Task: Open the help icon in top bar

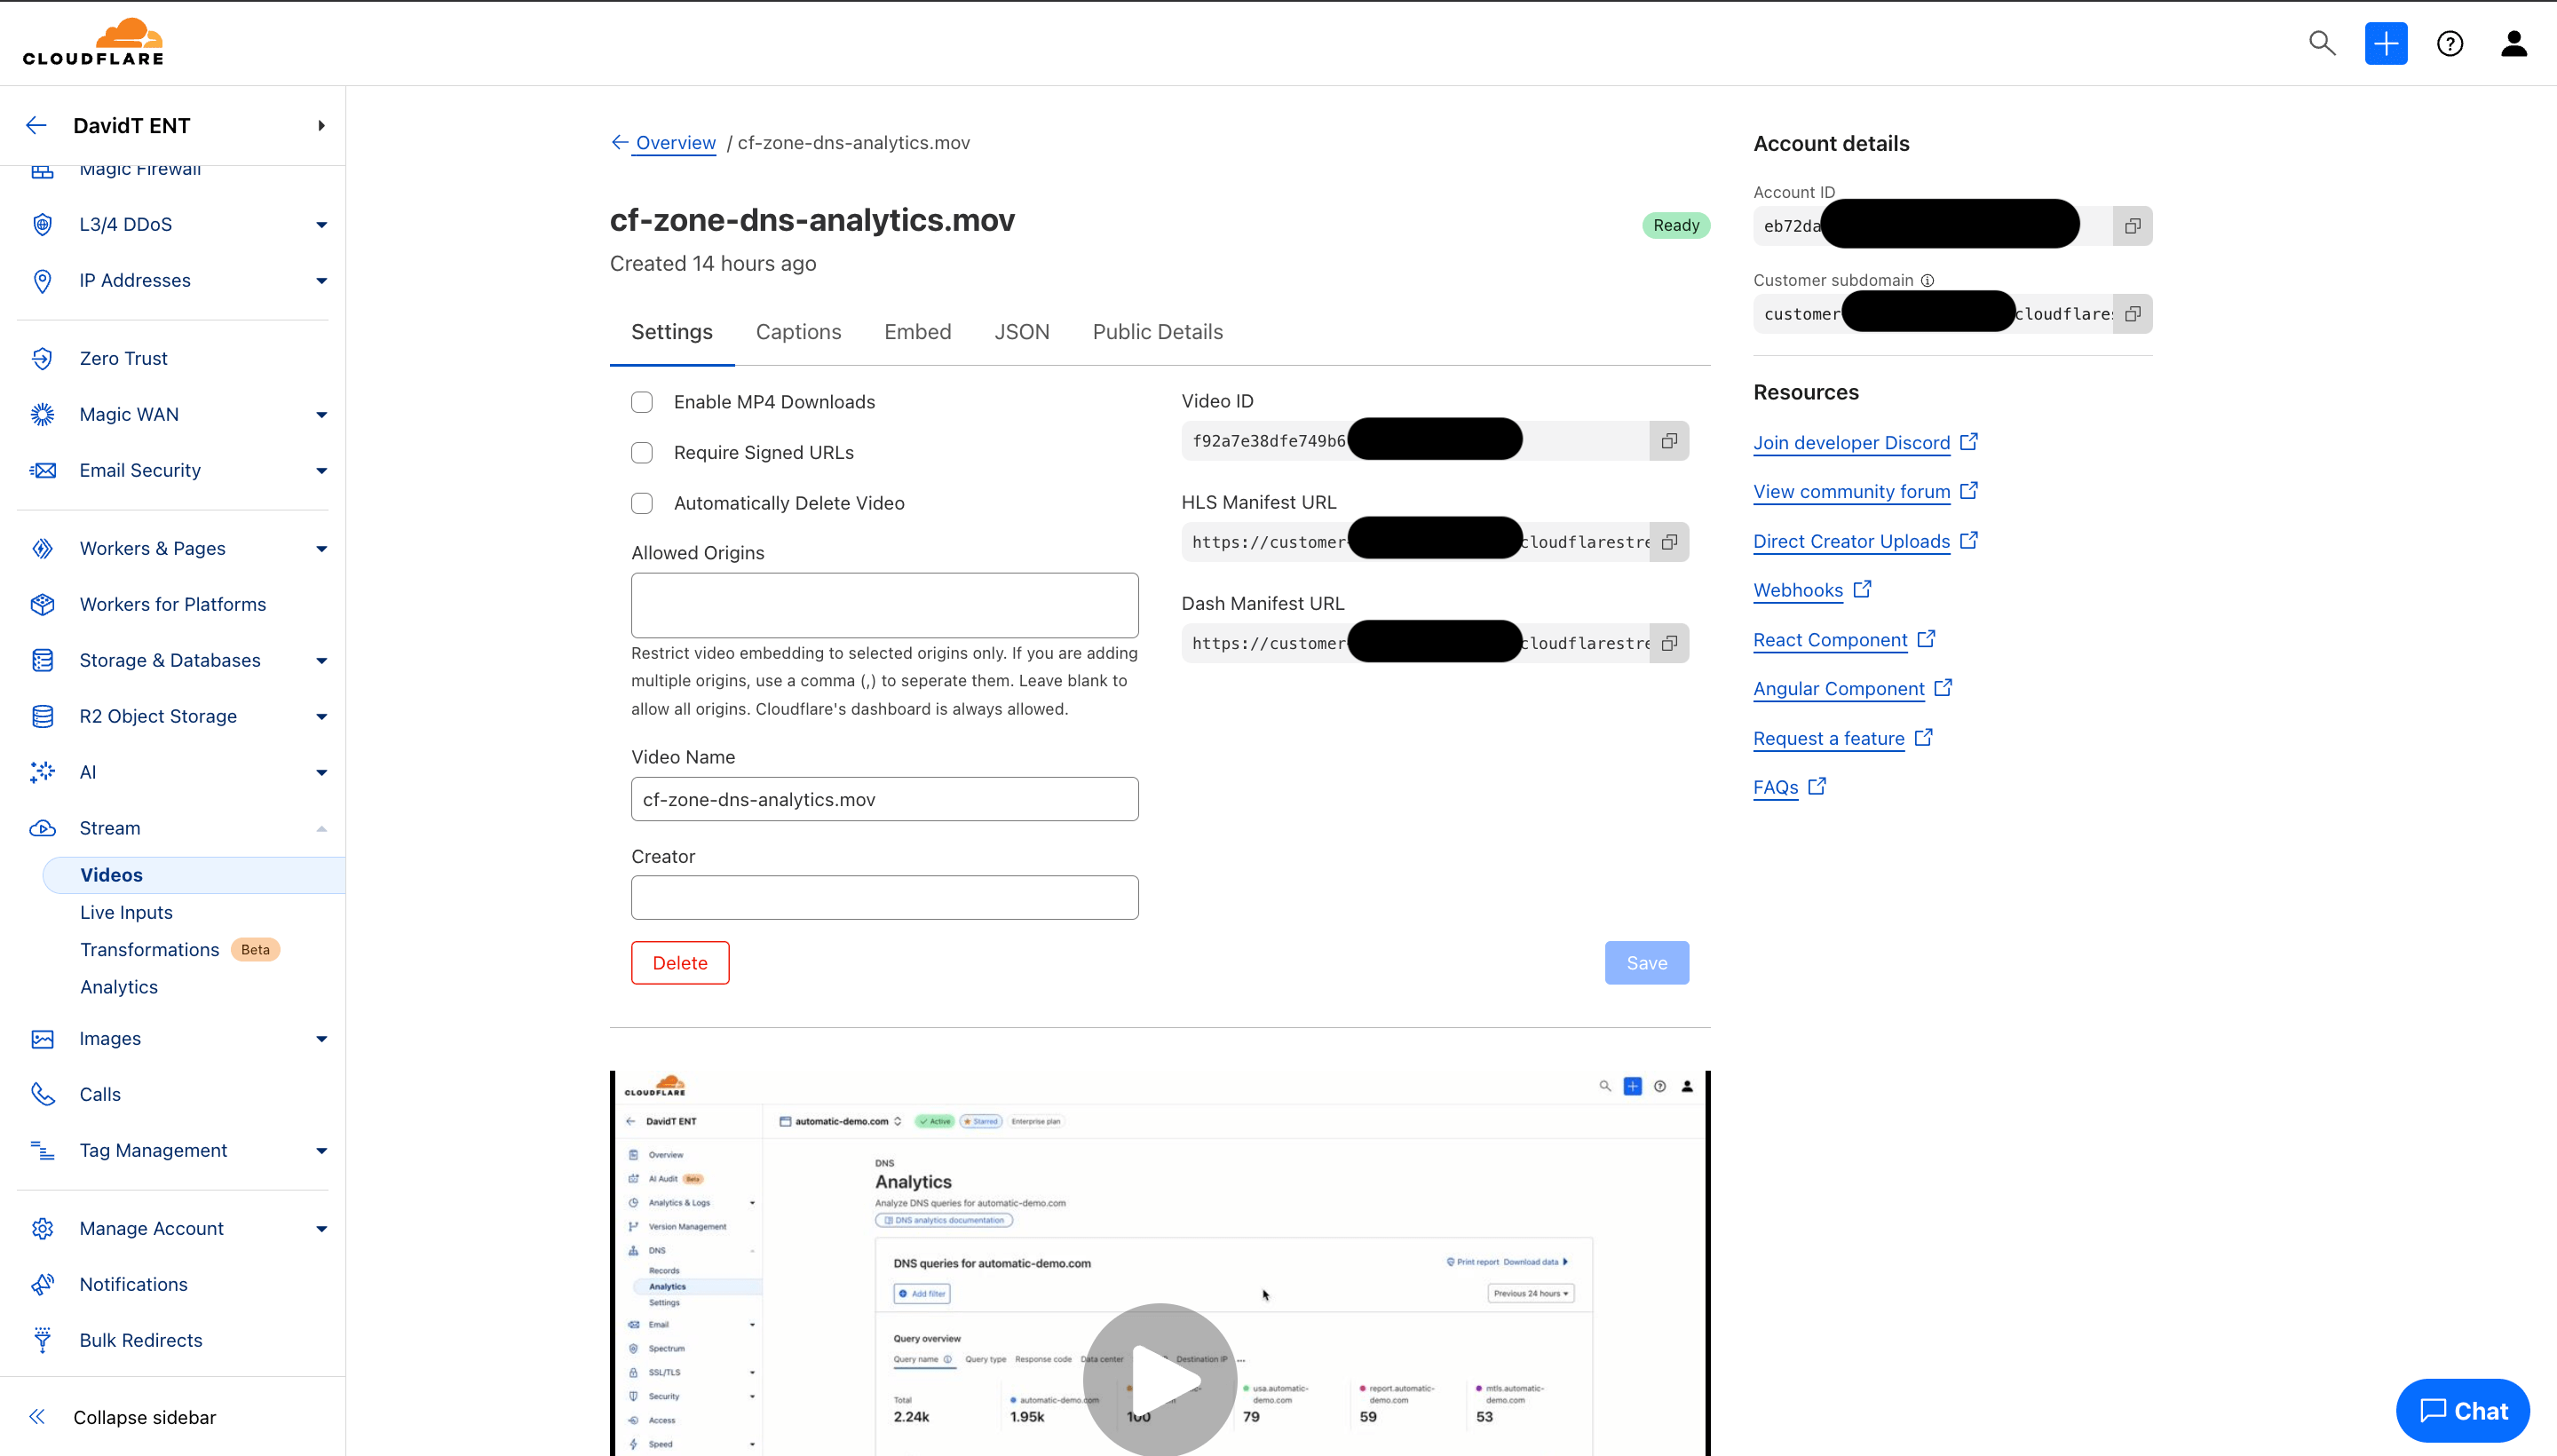Action: pyautogui.click(x=2450, y=43)
